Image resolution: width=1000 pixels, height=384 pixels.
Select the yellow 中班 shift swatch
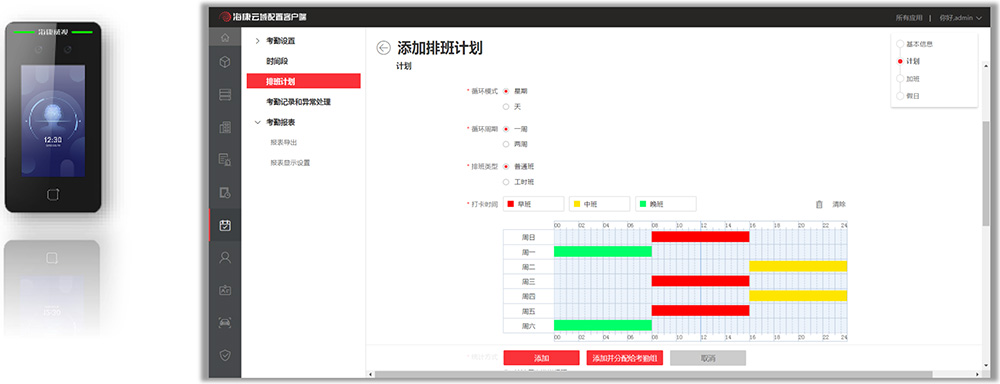click(x=599, y=204)
